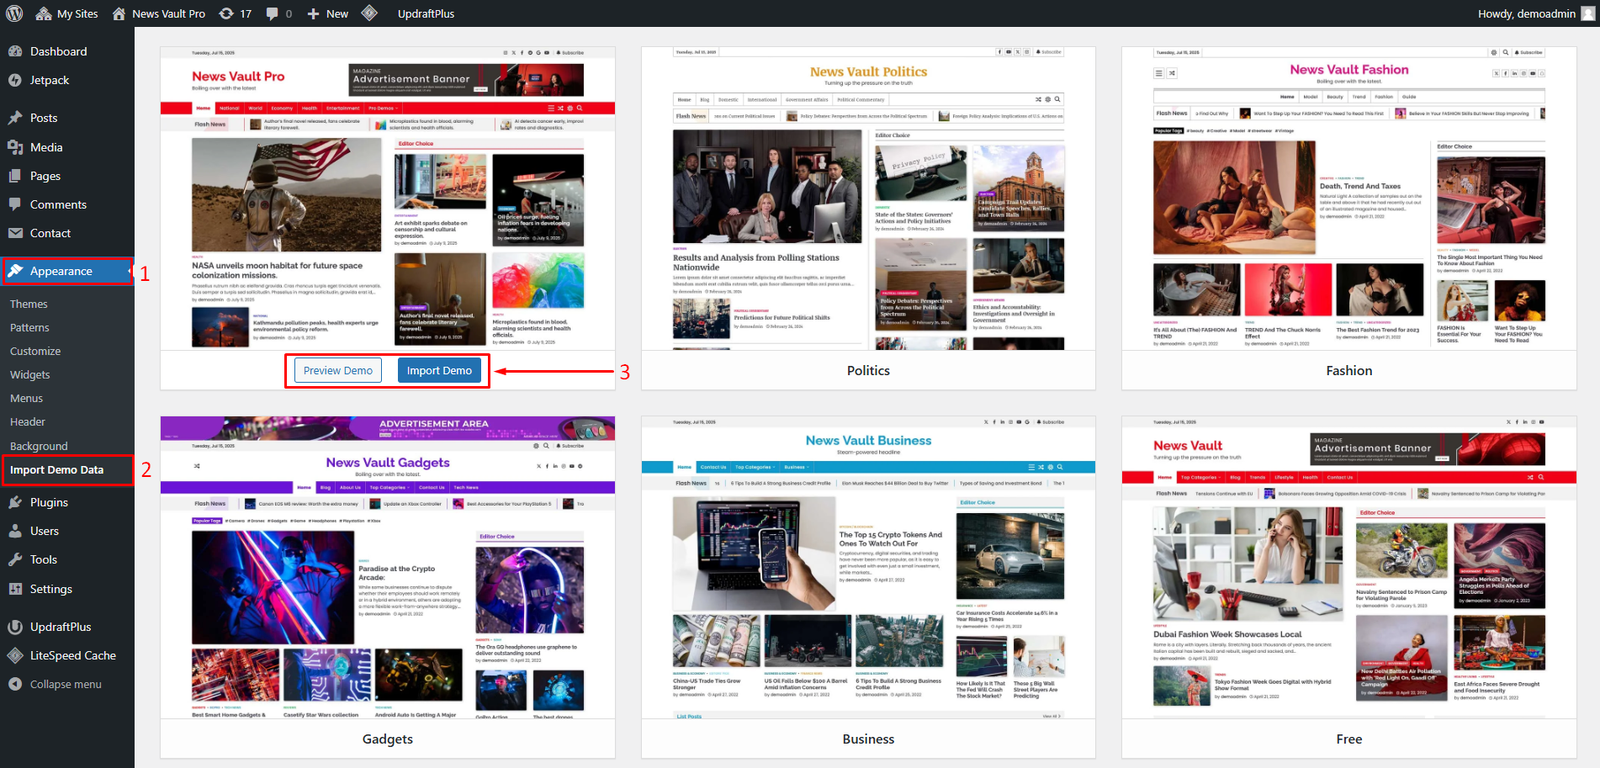The image size is (1600, 768).
Task: Click the demoadmin avatar image
Action: point(1587,13)
